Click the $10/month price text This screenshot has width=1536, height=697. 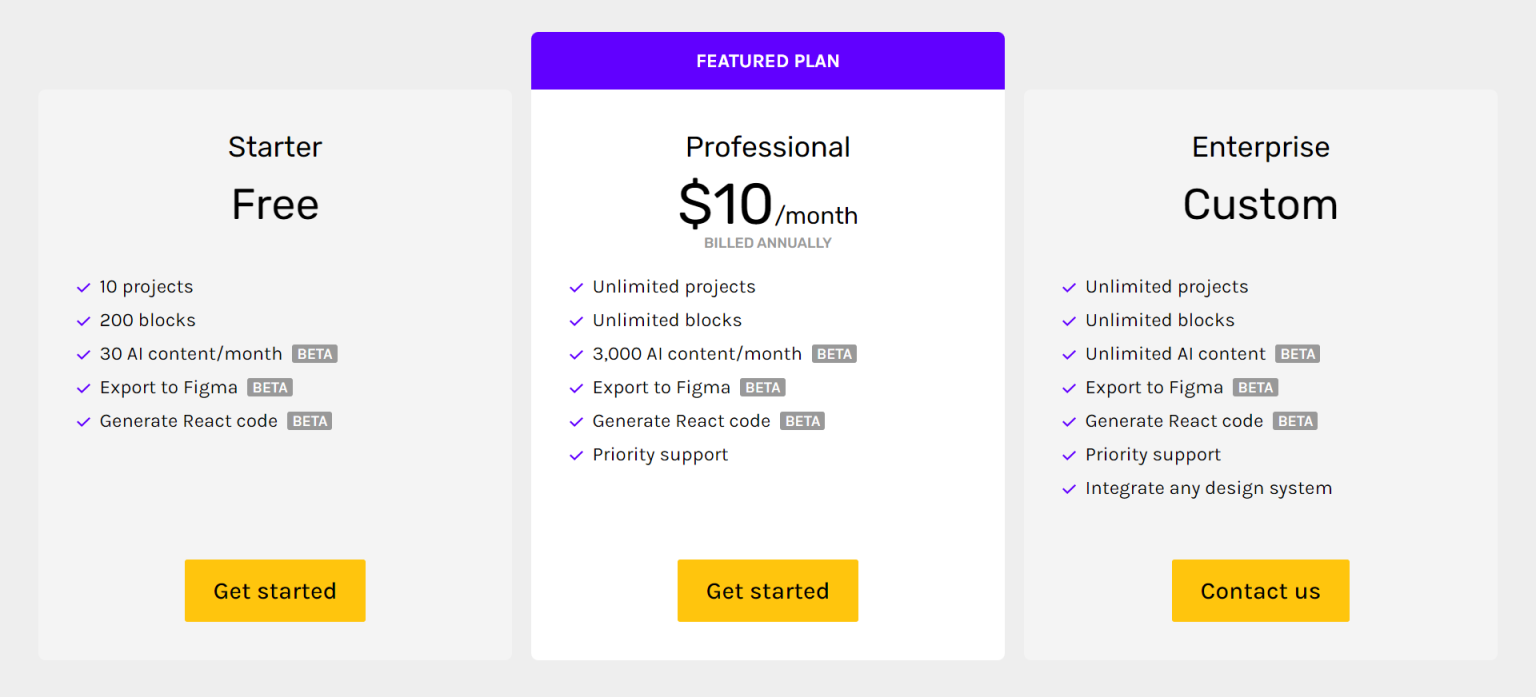[767, 205]
